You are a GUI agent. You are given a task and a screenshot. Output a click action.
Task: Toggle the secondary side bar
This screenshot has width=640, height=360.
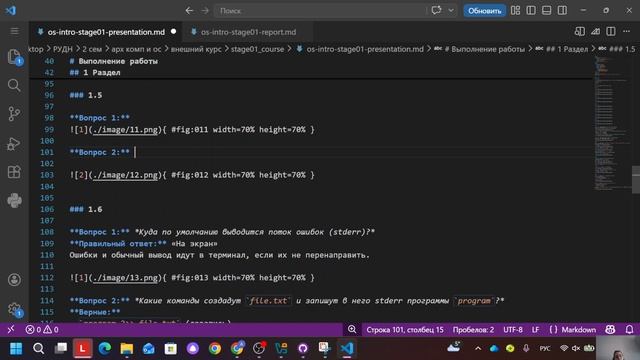tap(562, 11)
